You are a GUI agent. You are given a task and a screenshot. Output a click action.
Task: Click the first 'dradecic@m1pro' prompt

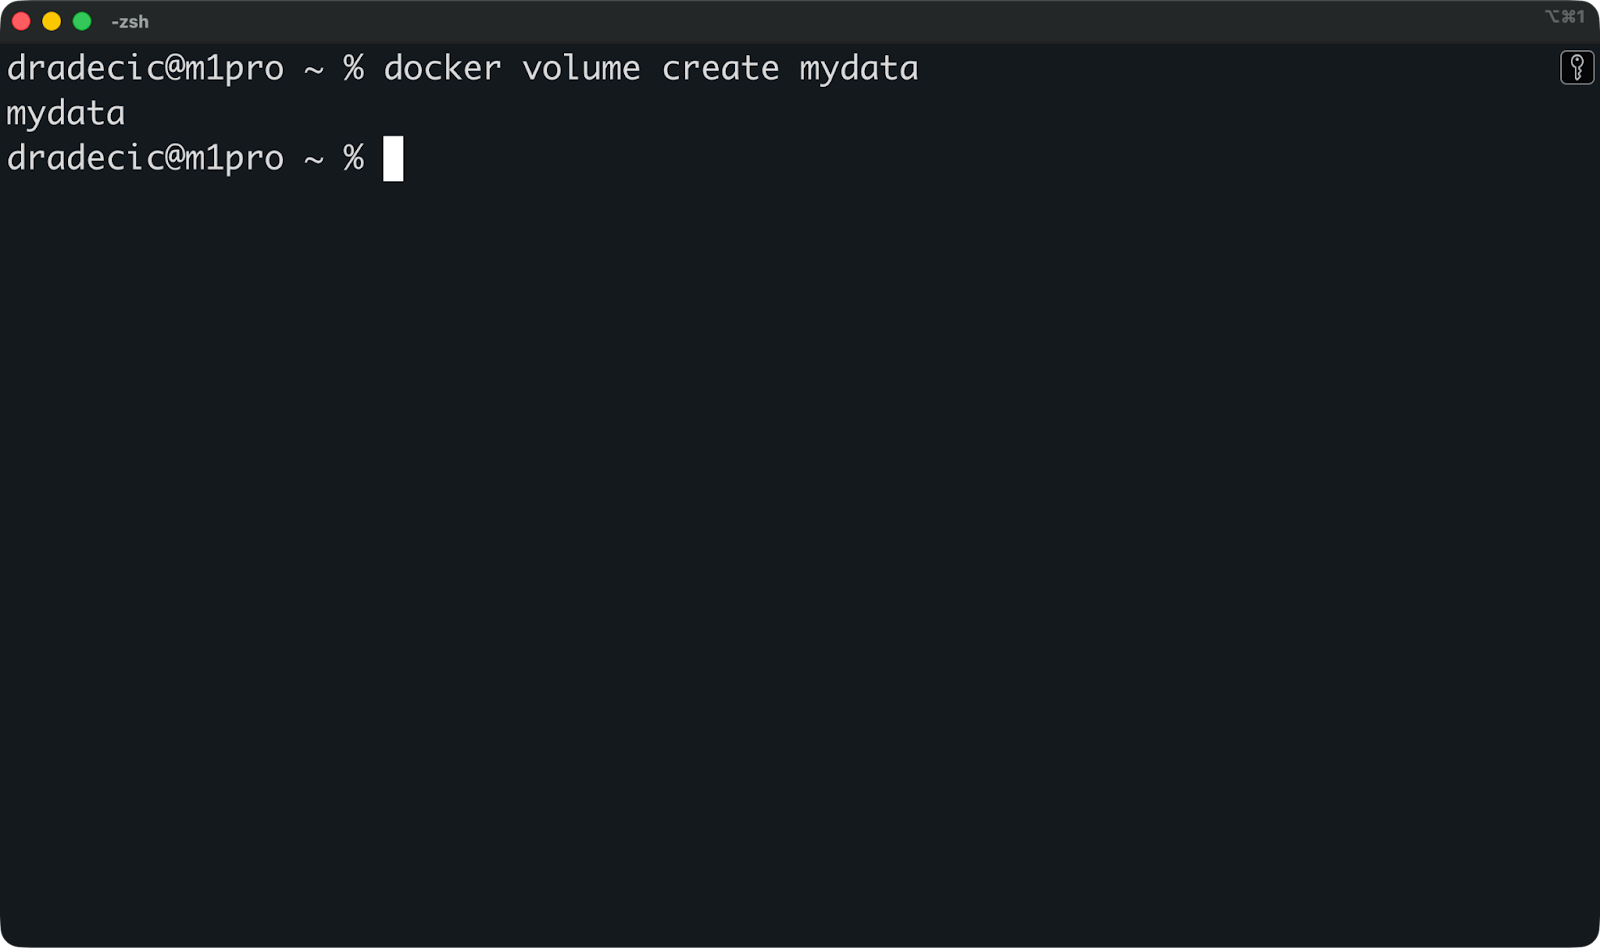tap(145, 68)
